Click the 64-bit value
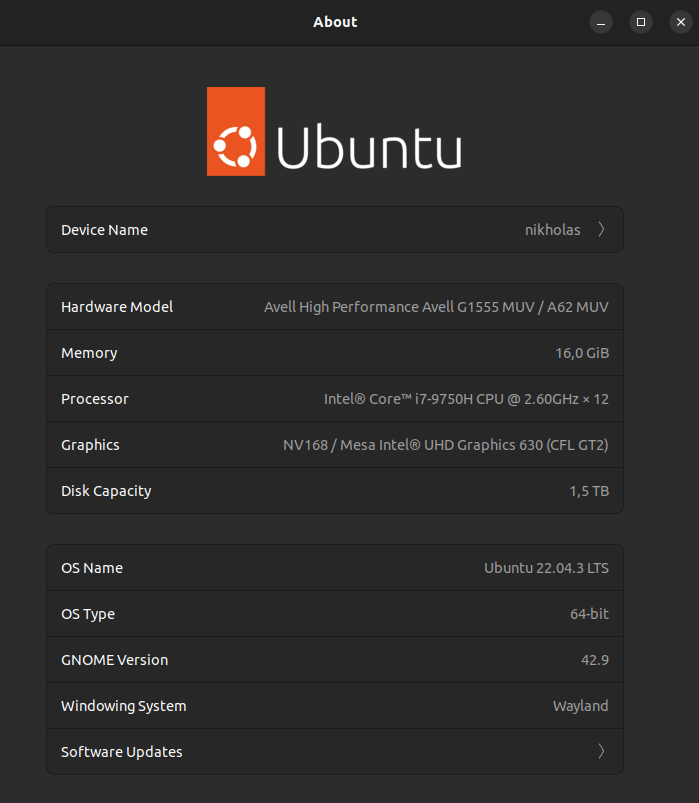Screen dimensions: 699x803 589,614
